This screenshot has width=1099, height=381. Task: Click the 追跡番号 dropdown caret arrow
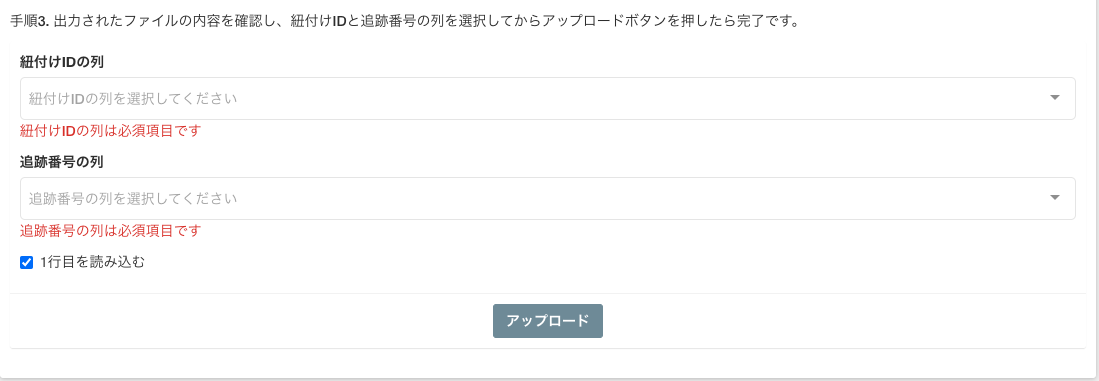click(1055, 198)
